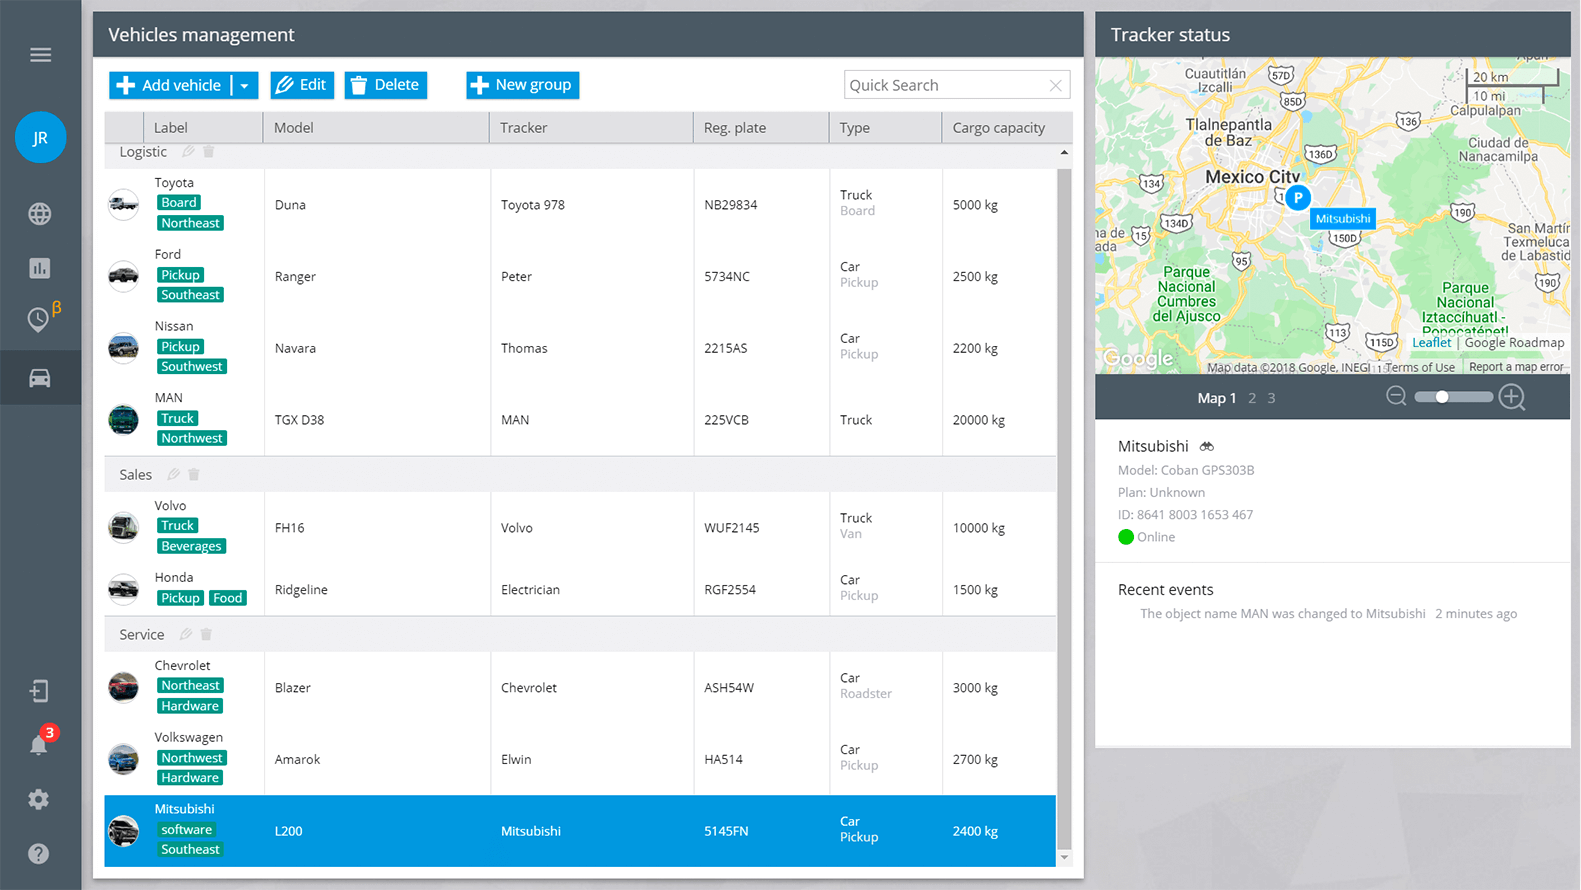Clear the Quick Search field with X
This screenshot has height=890, width=1581.
click(x=1055, y=86)
